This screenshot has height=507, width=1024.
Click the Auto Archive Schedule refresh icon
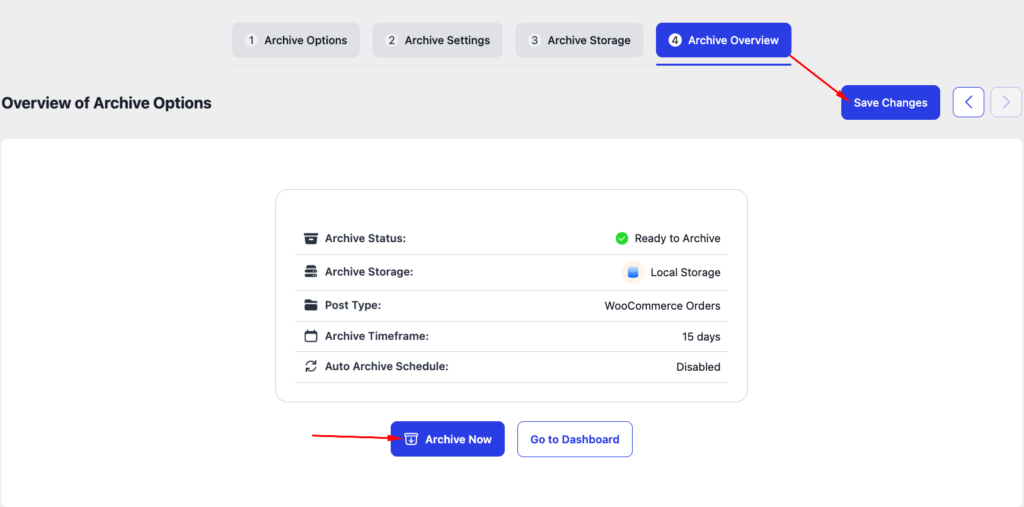click(311, 367)
